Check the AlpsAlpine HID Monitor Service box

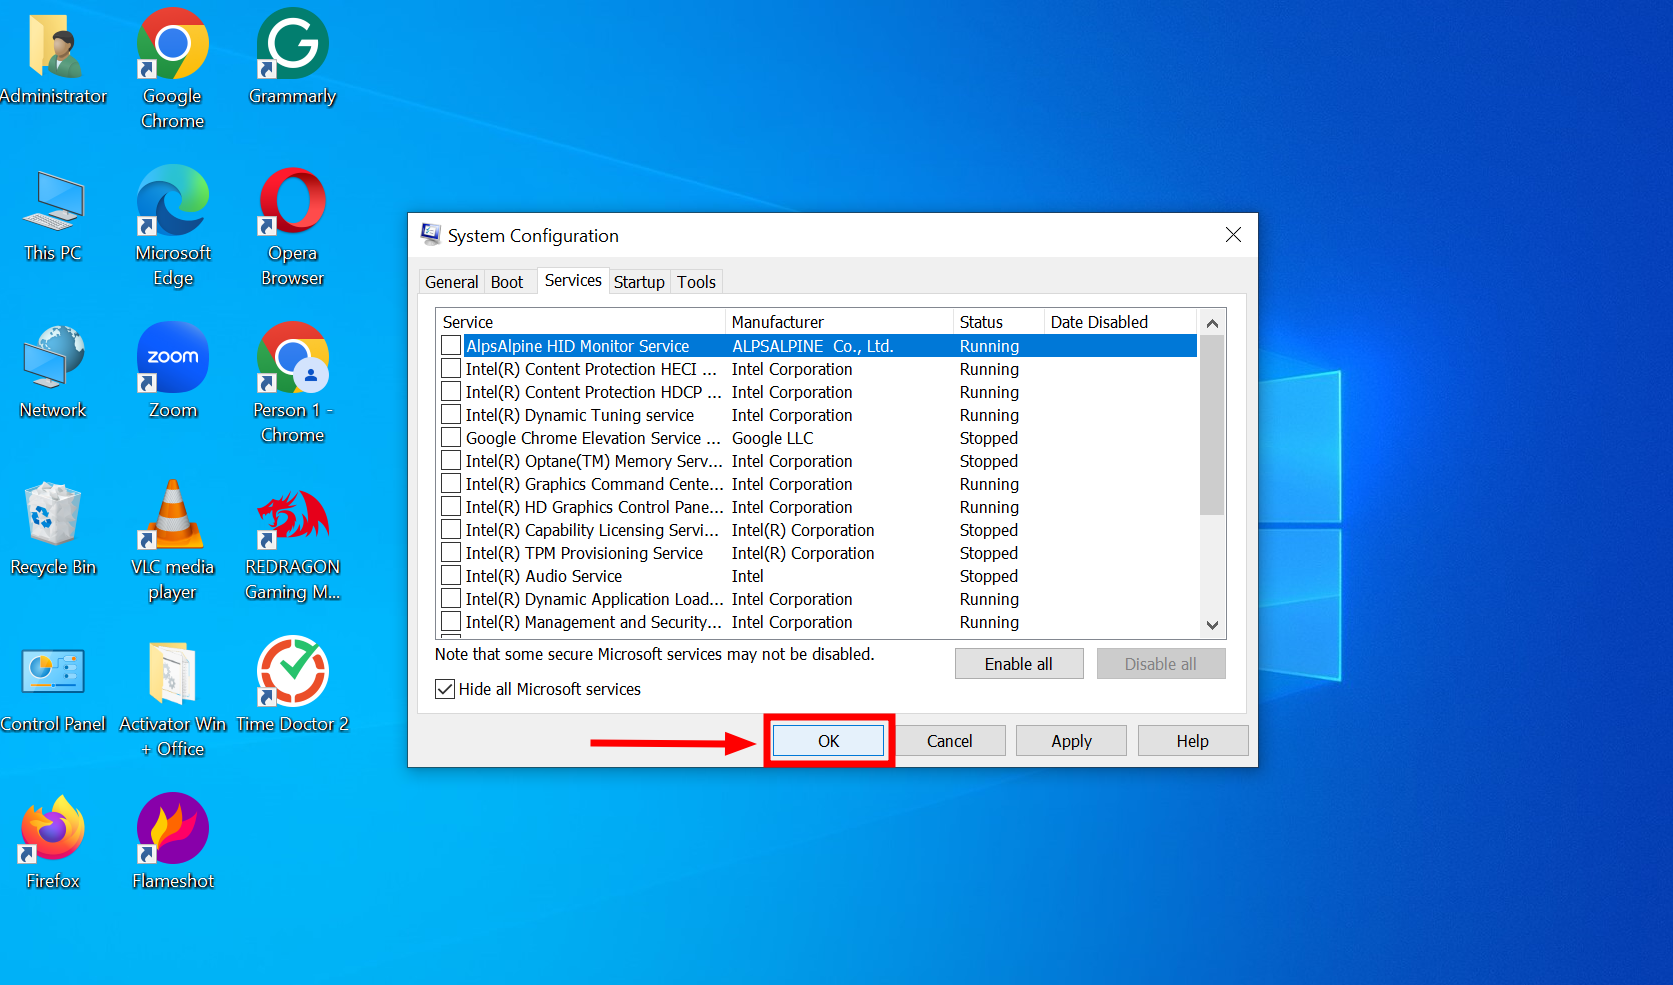(x=451, y=346)
